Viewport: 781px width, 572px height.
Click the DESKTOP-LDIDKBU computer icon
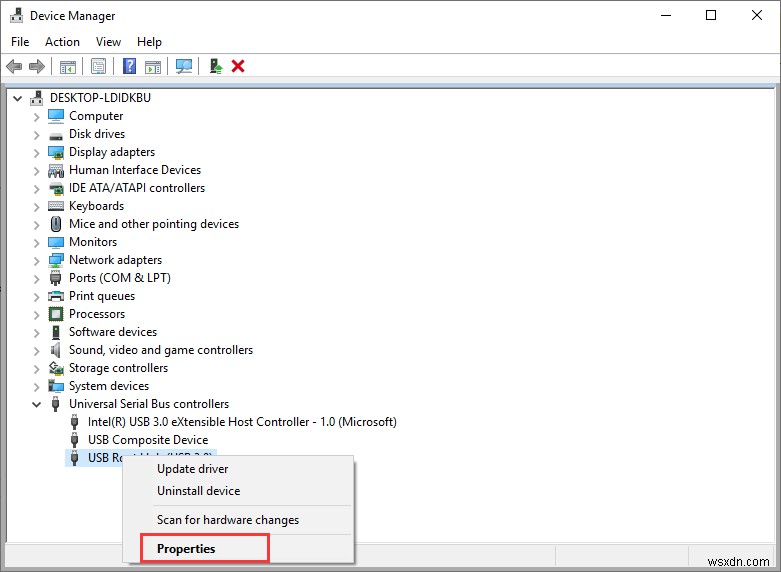tap(36, 98)
